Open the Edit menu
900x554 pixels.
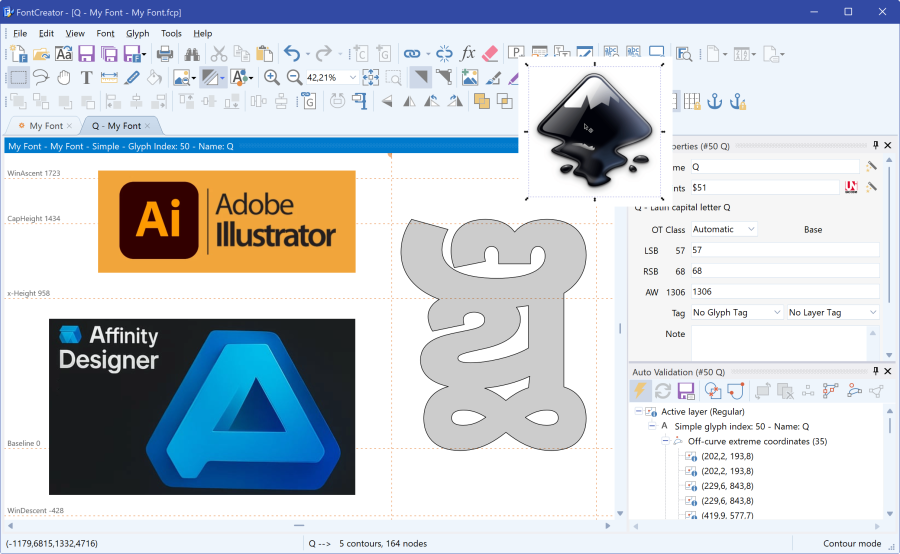(x=46, y=33)
